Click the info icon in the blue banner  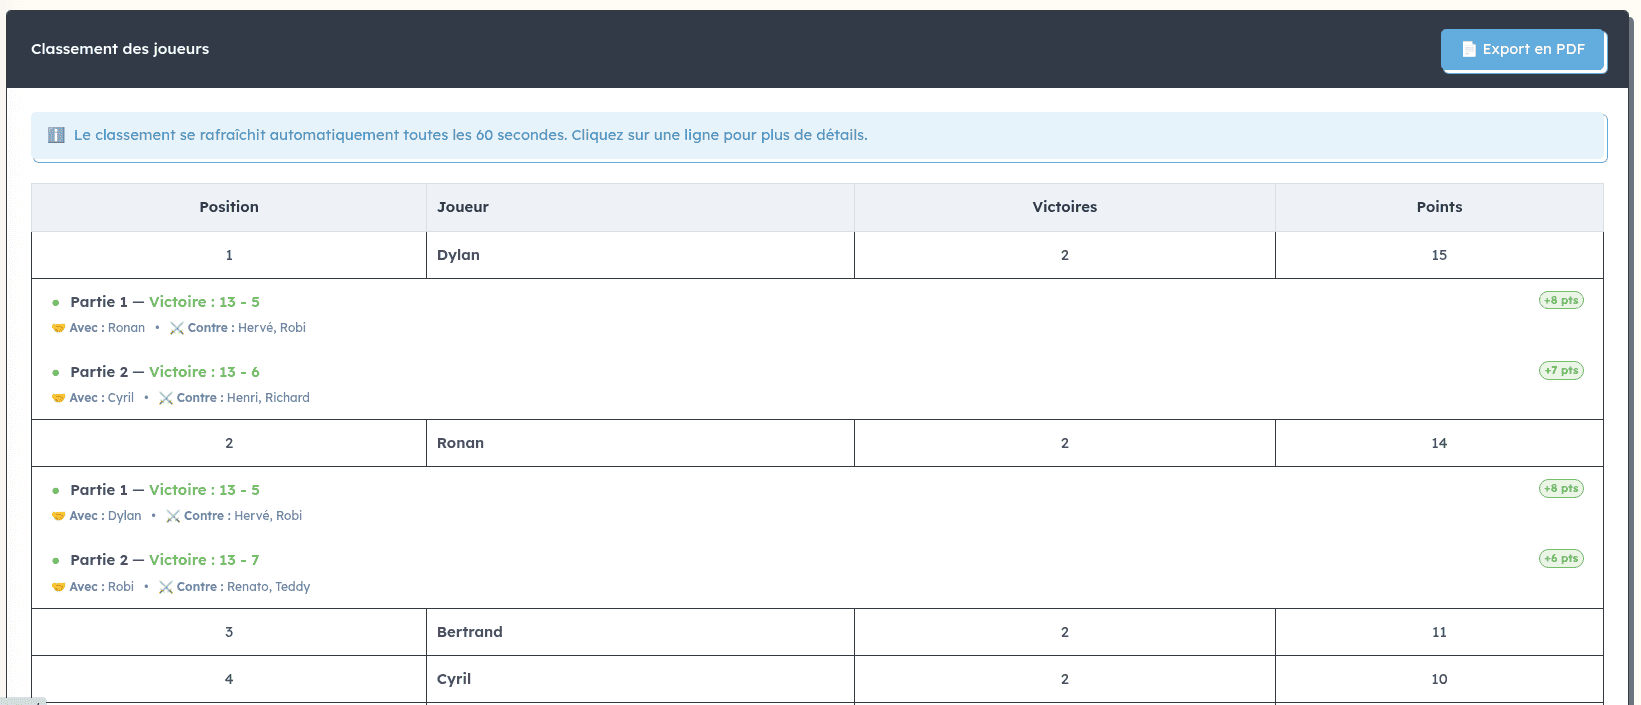click(57, 135)
